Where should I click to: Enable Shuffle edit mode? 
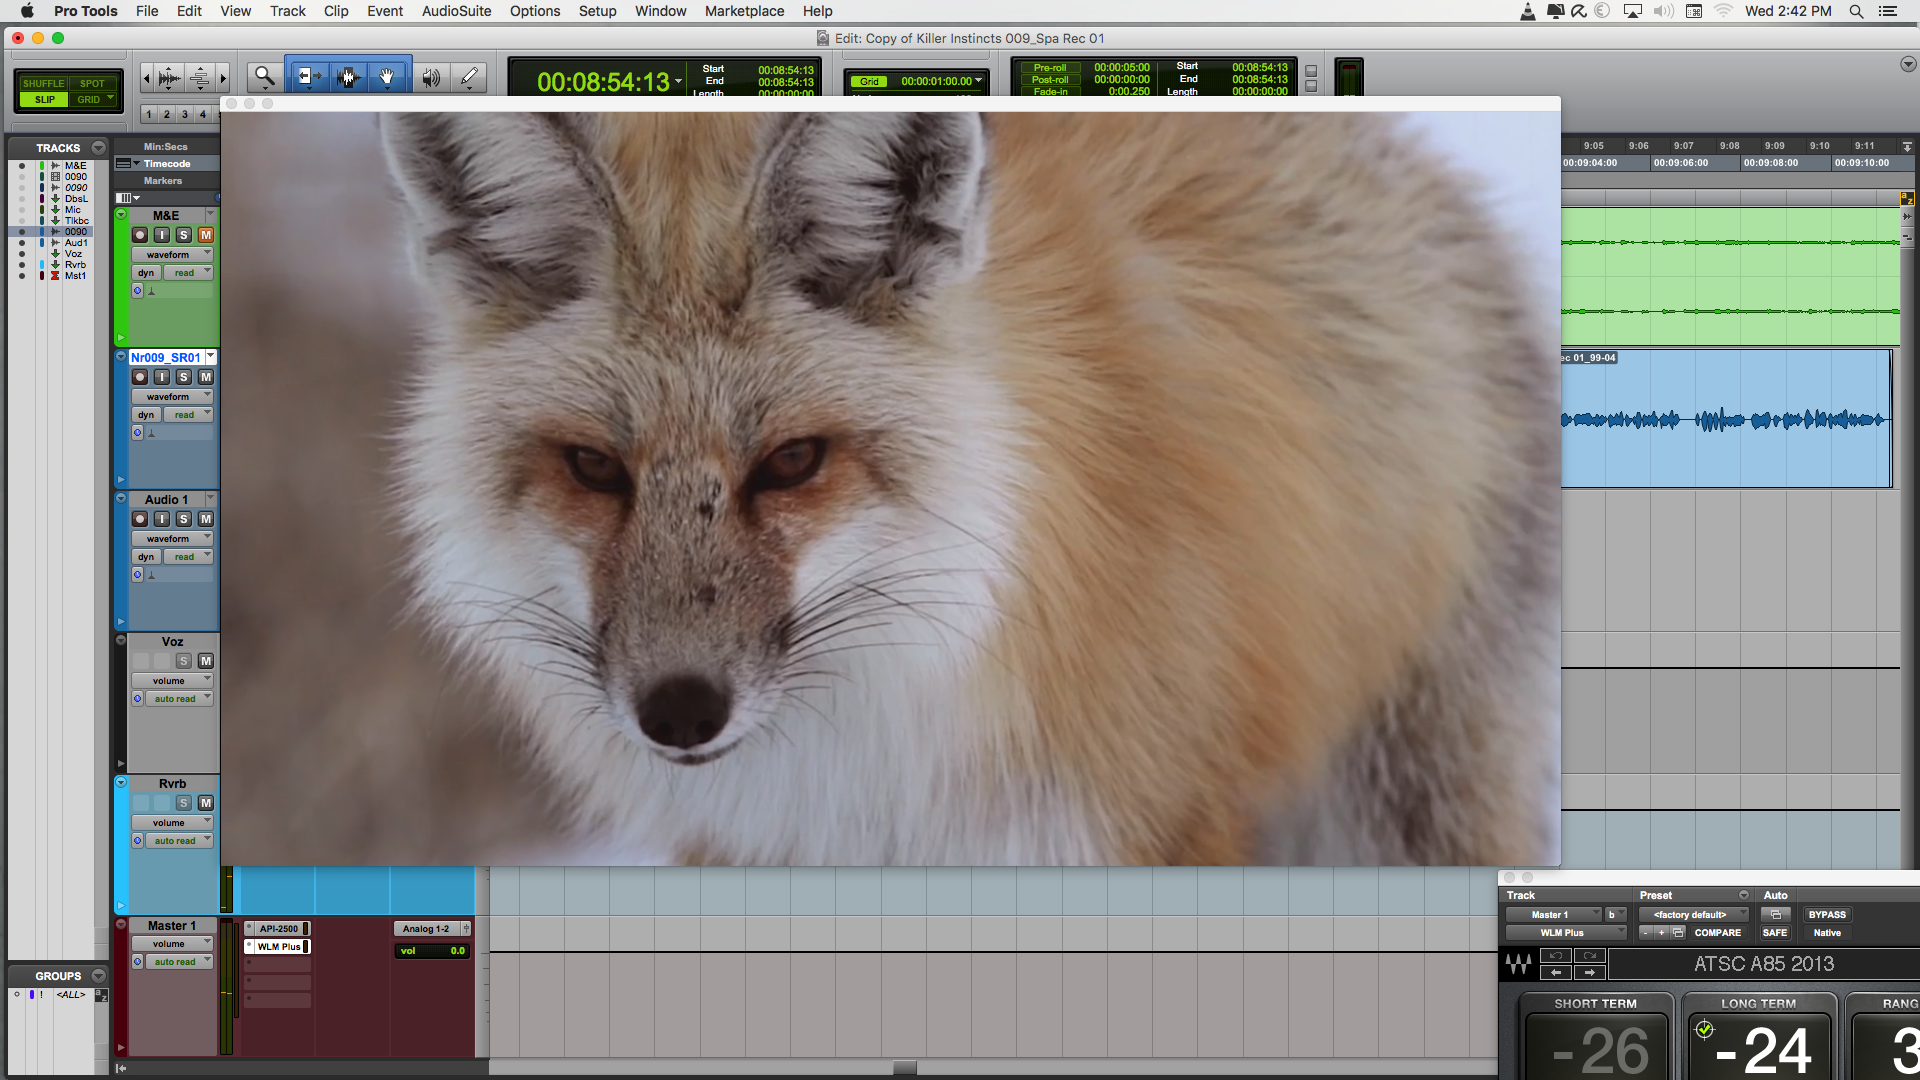click(43, 83)
